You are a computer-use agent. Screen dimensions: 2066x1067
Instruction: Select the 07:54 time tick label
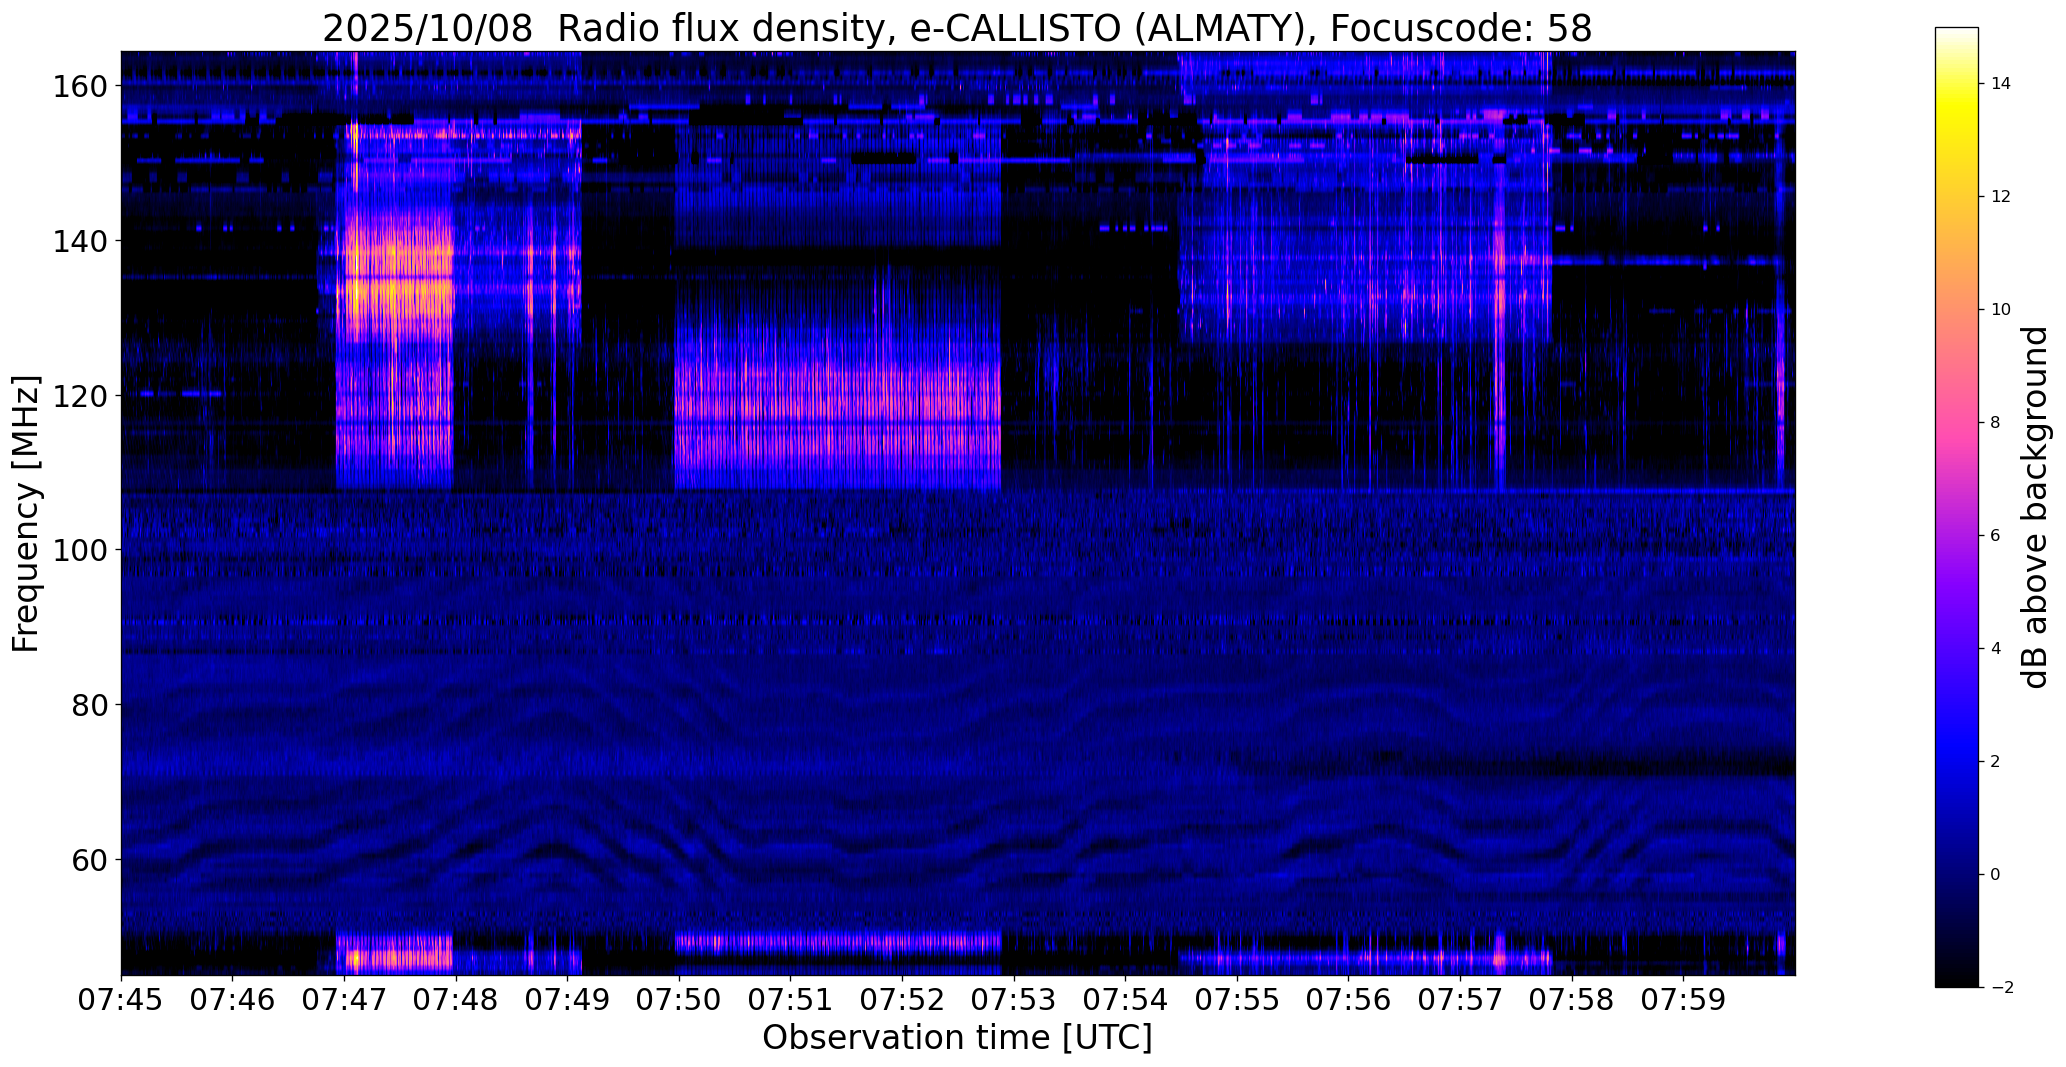point(1126,1000)
